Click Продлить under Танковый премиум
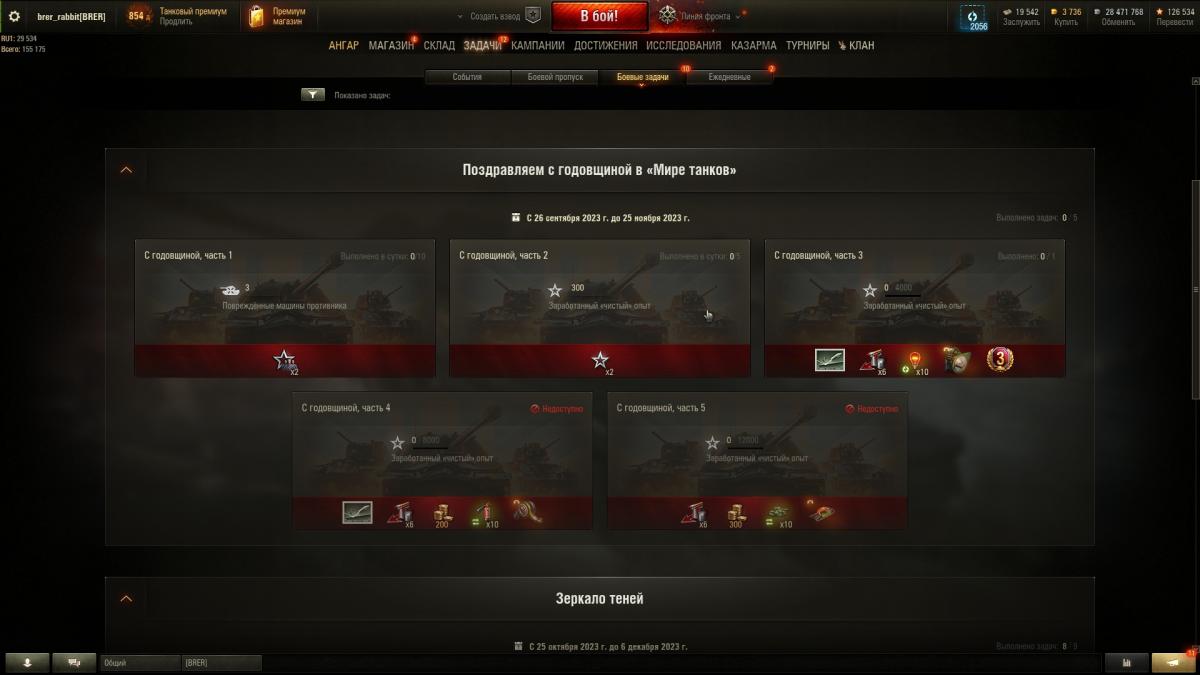This screenshot has width=1200, height=675. coord(176,22)
